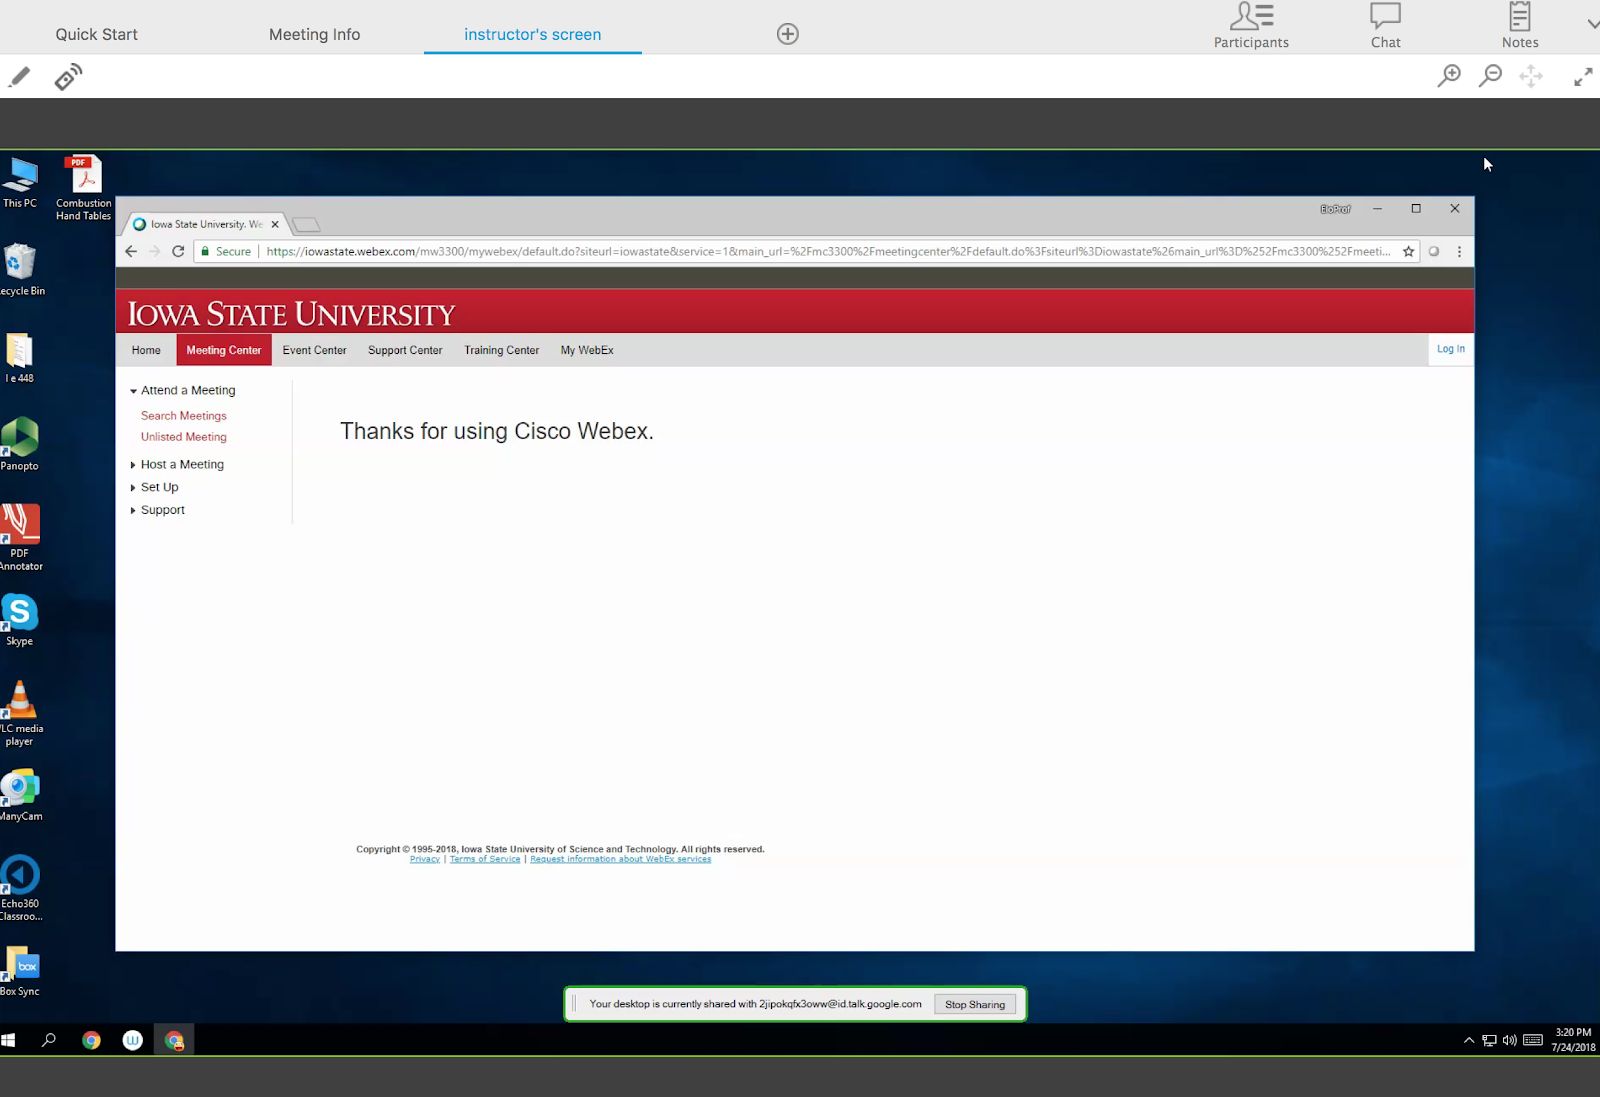Launch Skype from desktop shortcut
The image size is (1600, 1097).
19,620
